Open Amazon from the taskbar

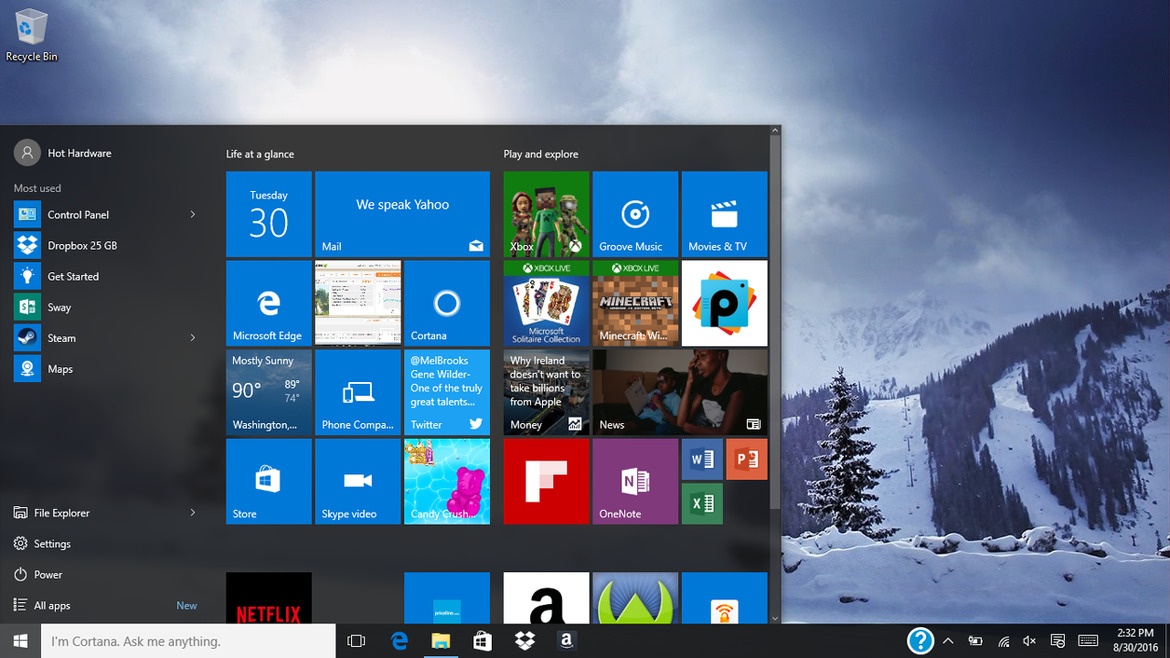(x=566, y=641)
